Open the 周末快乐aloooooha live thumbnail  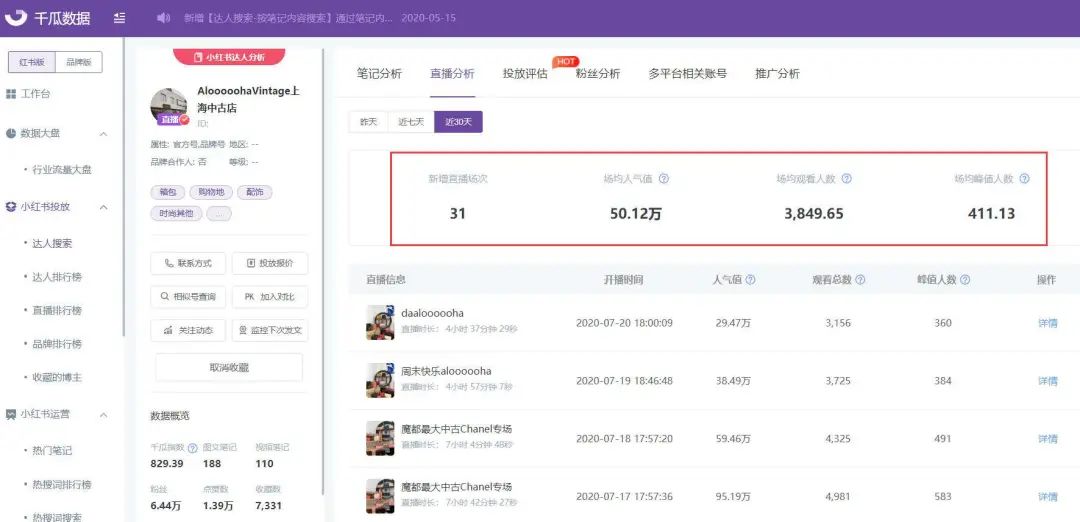[x=380, y=380]
